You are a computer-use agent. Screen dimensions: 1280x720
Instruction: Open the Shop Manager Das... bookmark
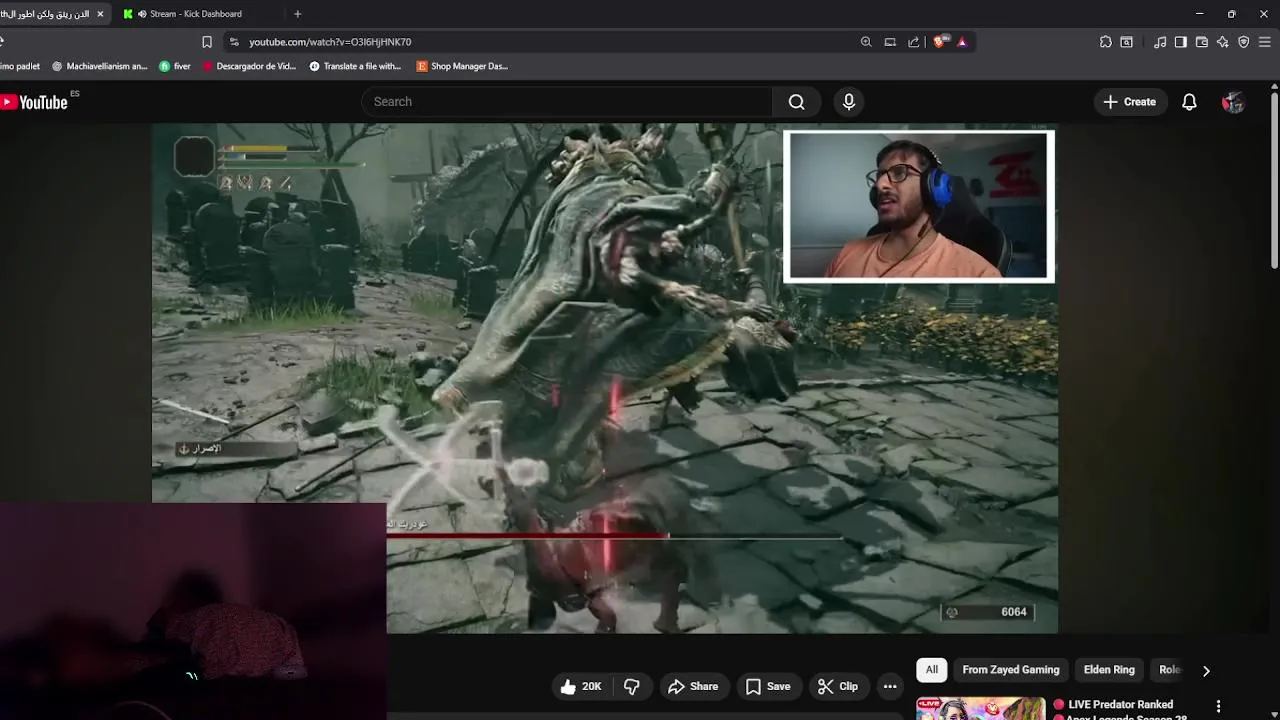tap(462, 66)
